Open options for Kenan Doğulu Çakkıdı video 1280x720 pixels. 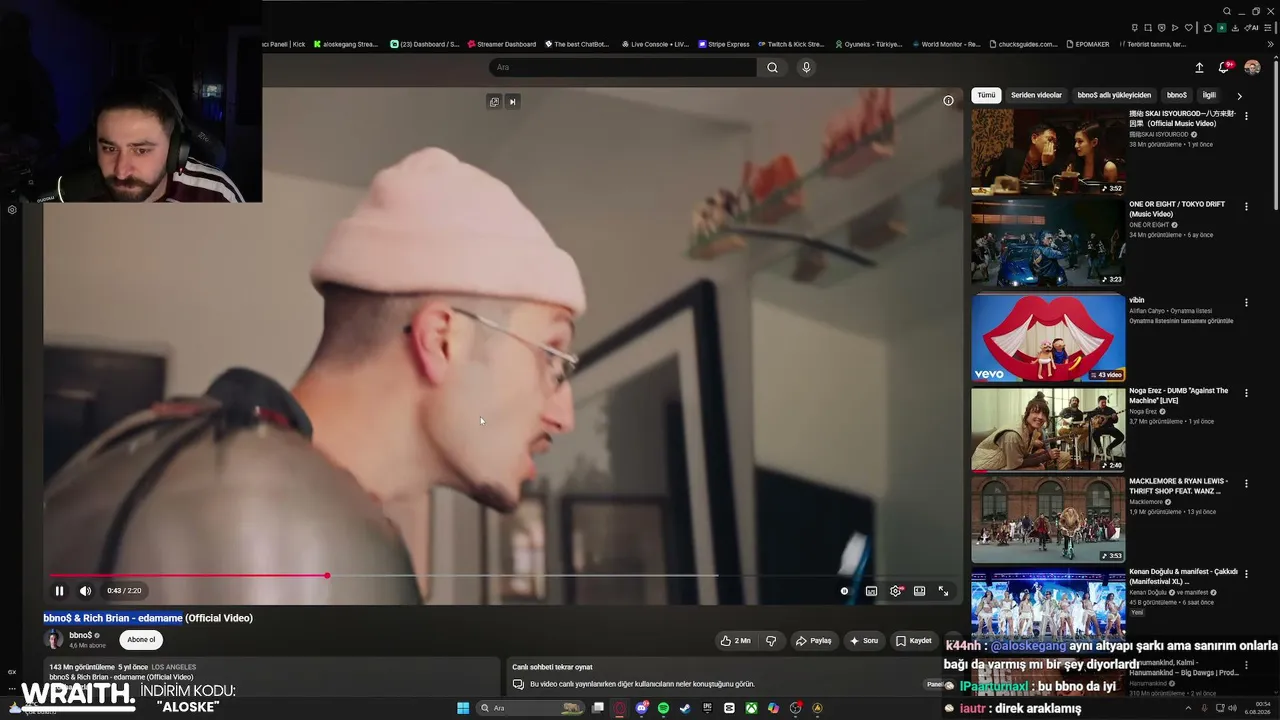click(x=1246, y=576)
